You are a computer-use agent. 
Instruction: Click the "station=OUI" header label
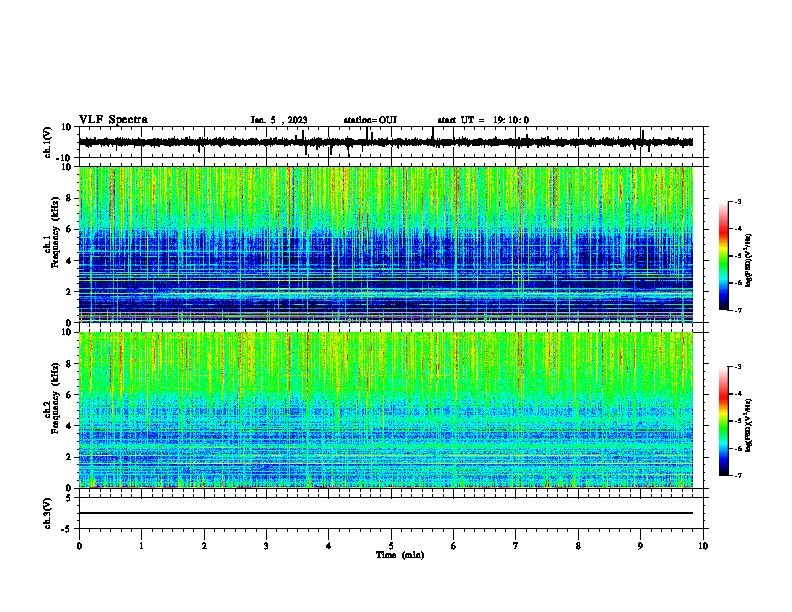(370, 120)
